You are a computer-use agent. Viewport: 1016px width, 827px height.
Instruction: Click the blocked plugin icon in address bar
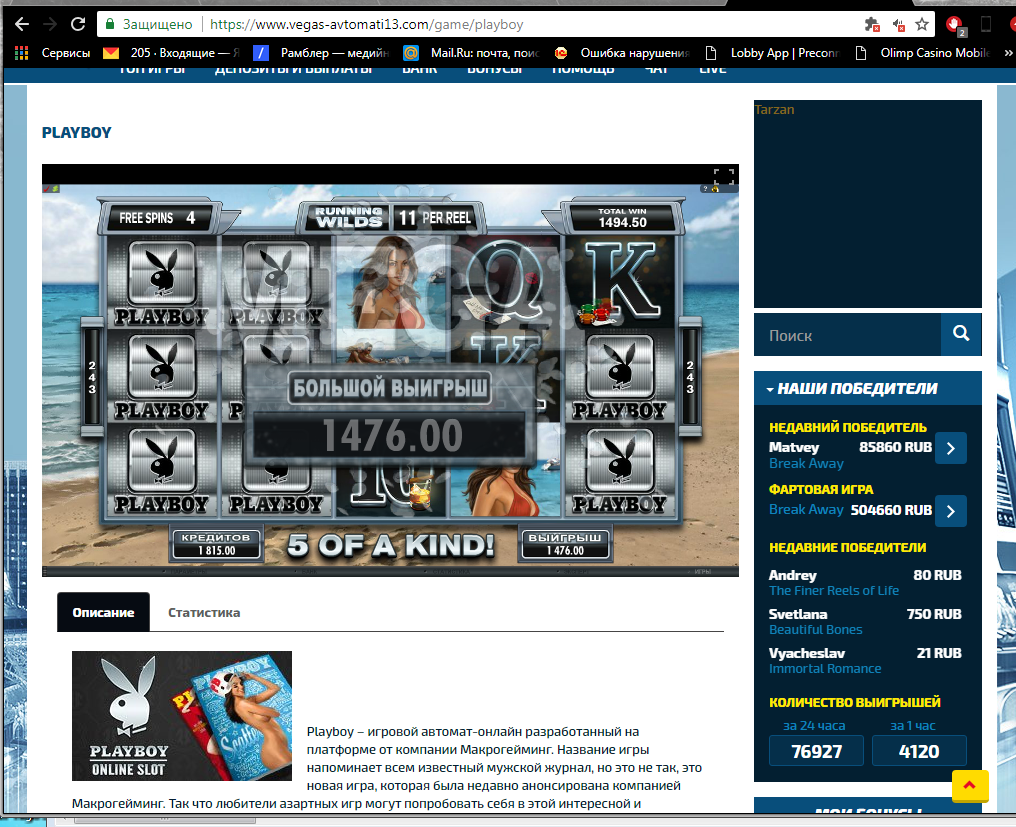pos(871,24)
